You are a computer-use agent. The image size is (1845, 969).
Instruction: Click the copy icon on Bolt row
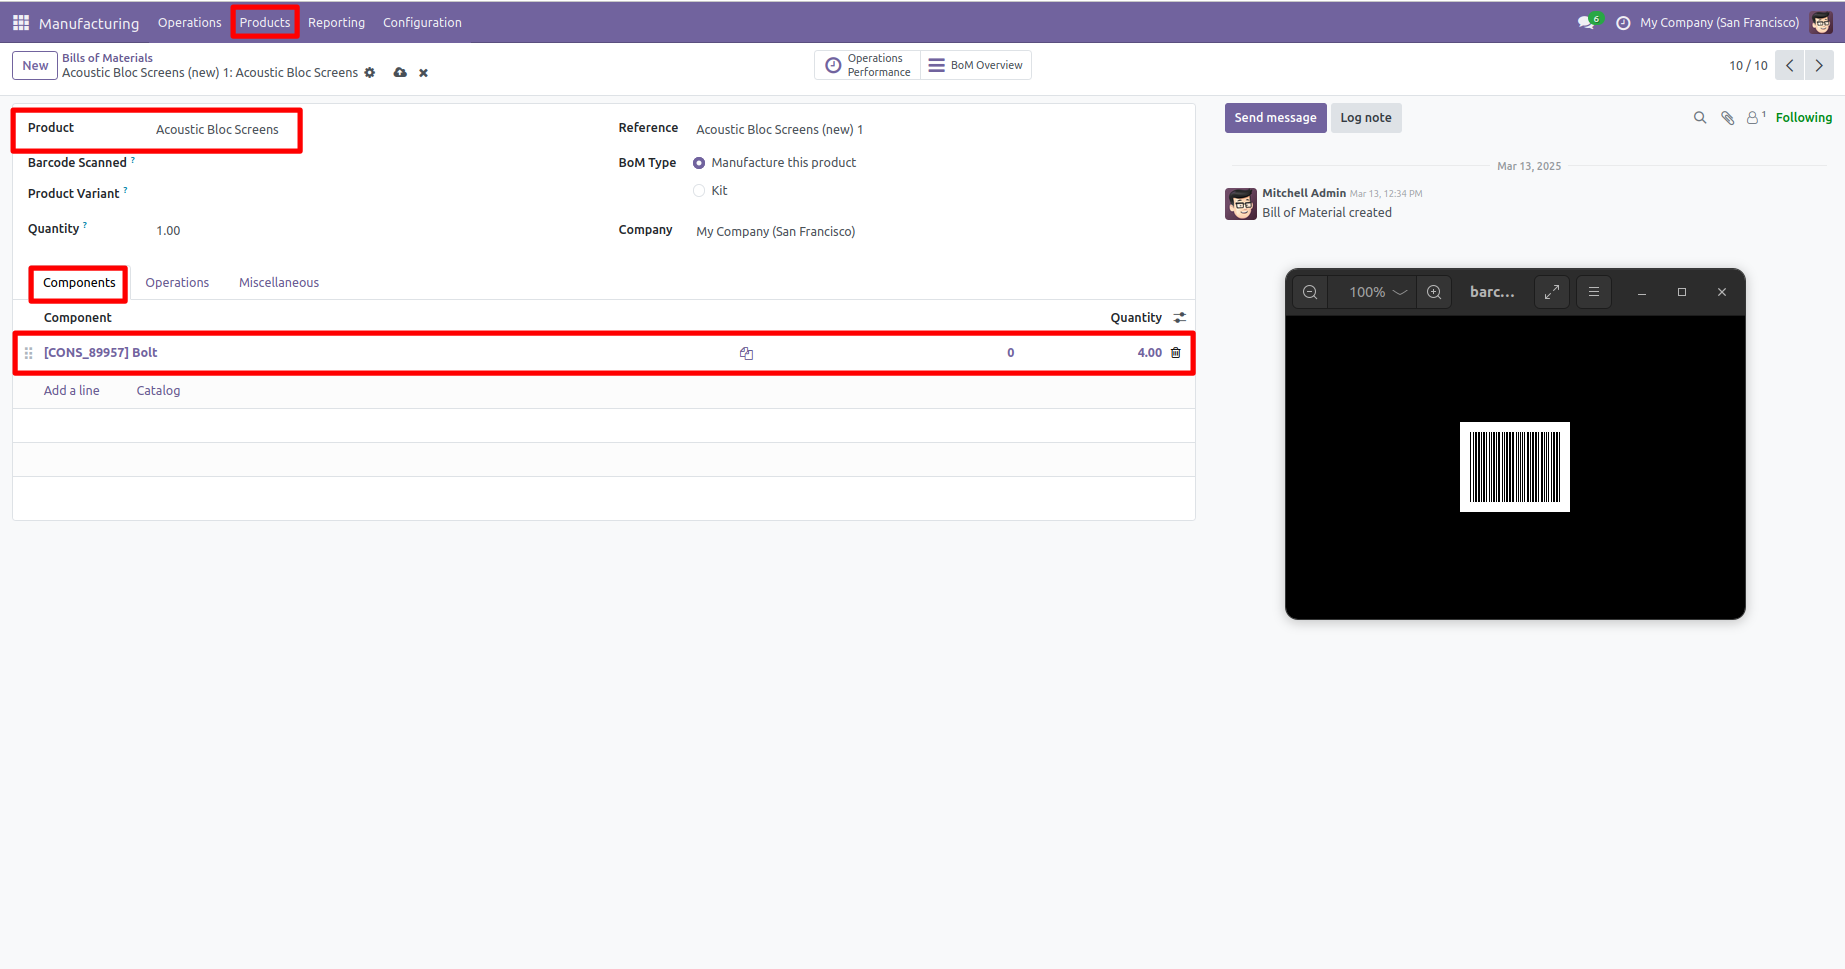[746, 353]
